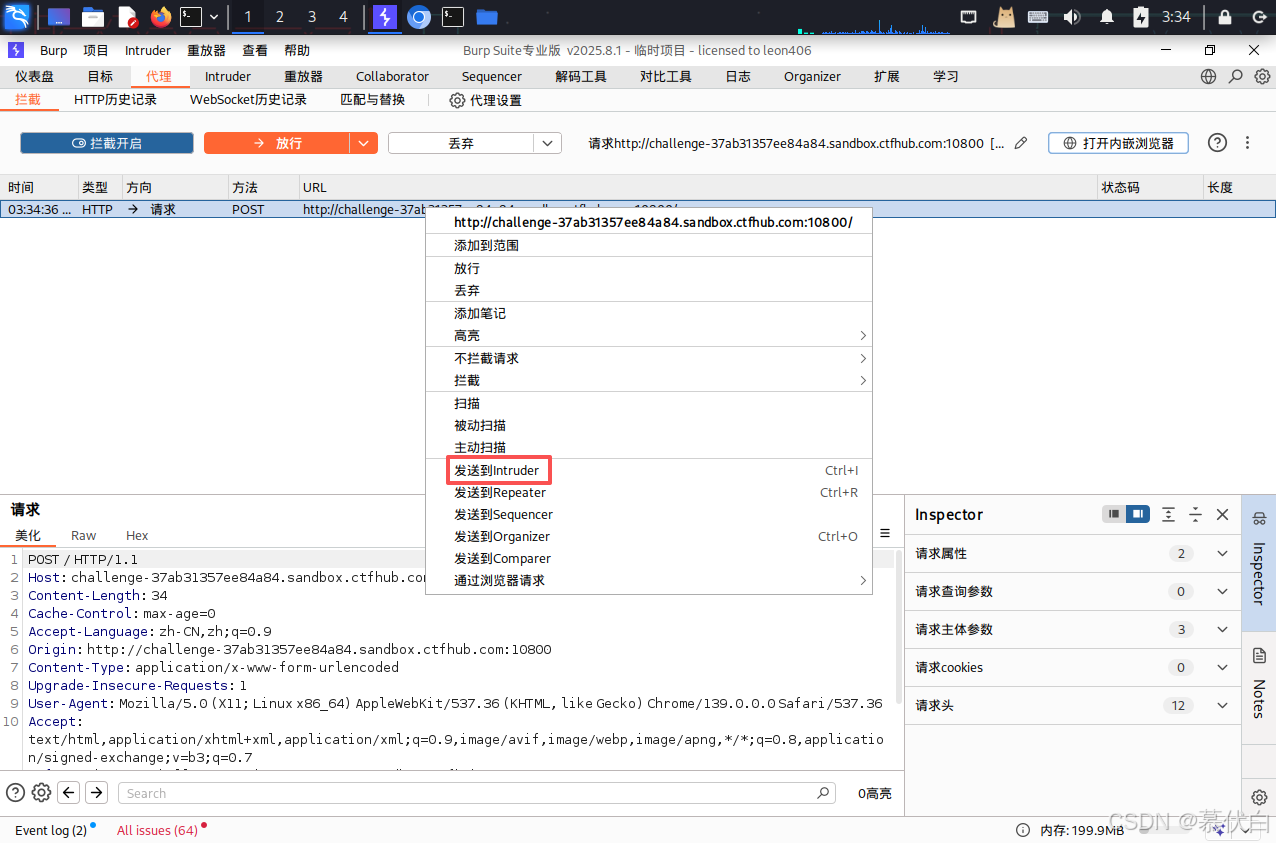
Task: Open the three-dot options menu in the intercept toolbar
Action: pos(1247,143)
